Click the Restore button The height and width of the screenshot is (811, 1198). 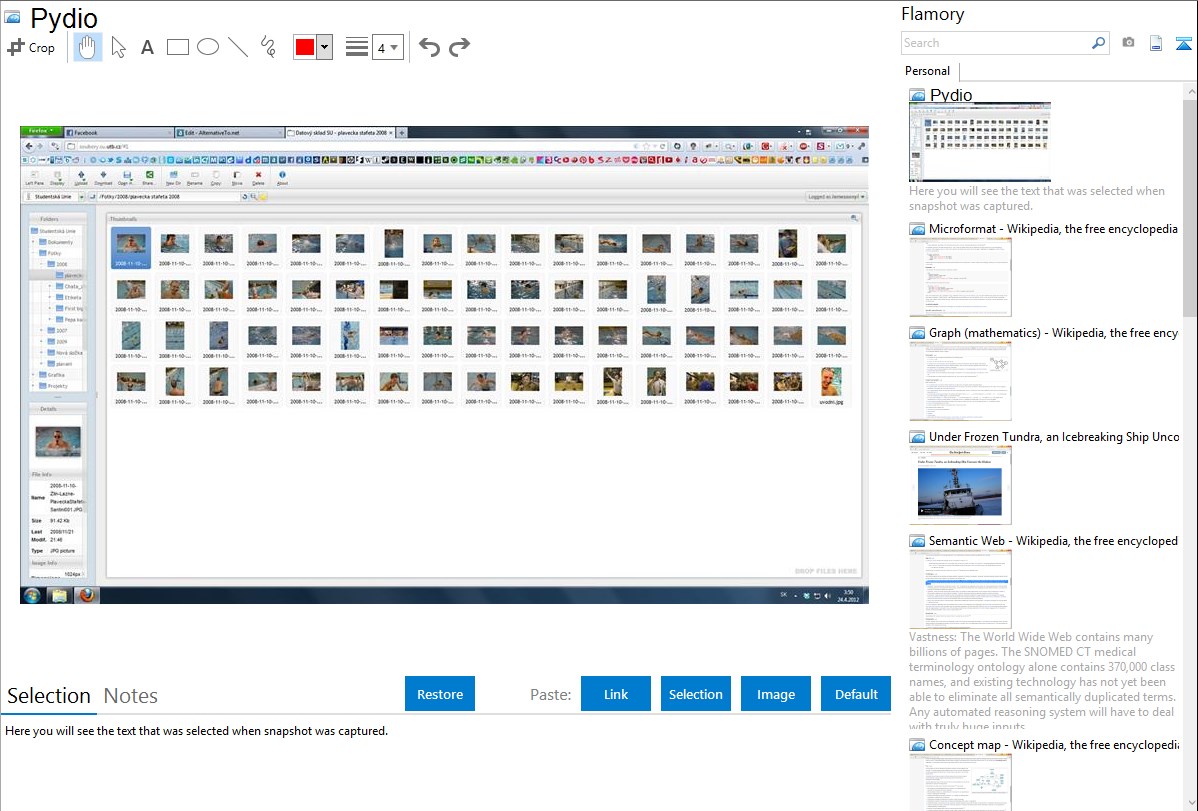click(440, 694)
